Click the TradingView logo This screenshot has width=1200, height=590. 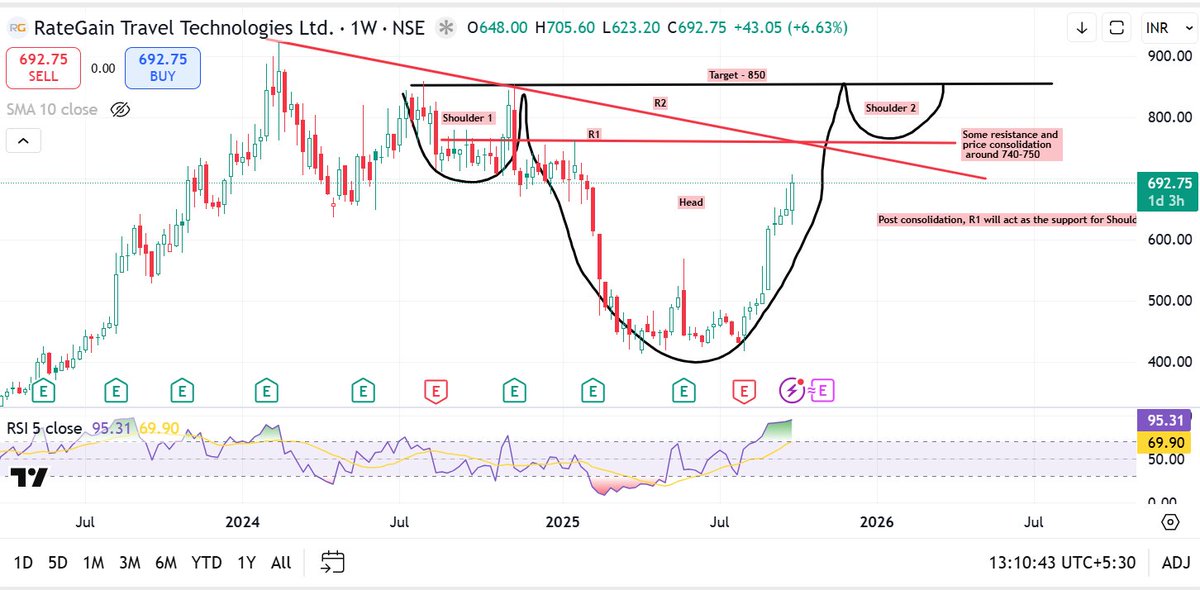29,477
